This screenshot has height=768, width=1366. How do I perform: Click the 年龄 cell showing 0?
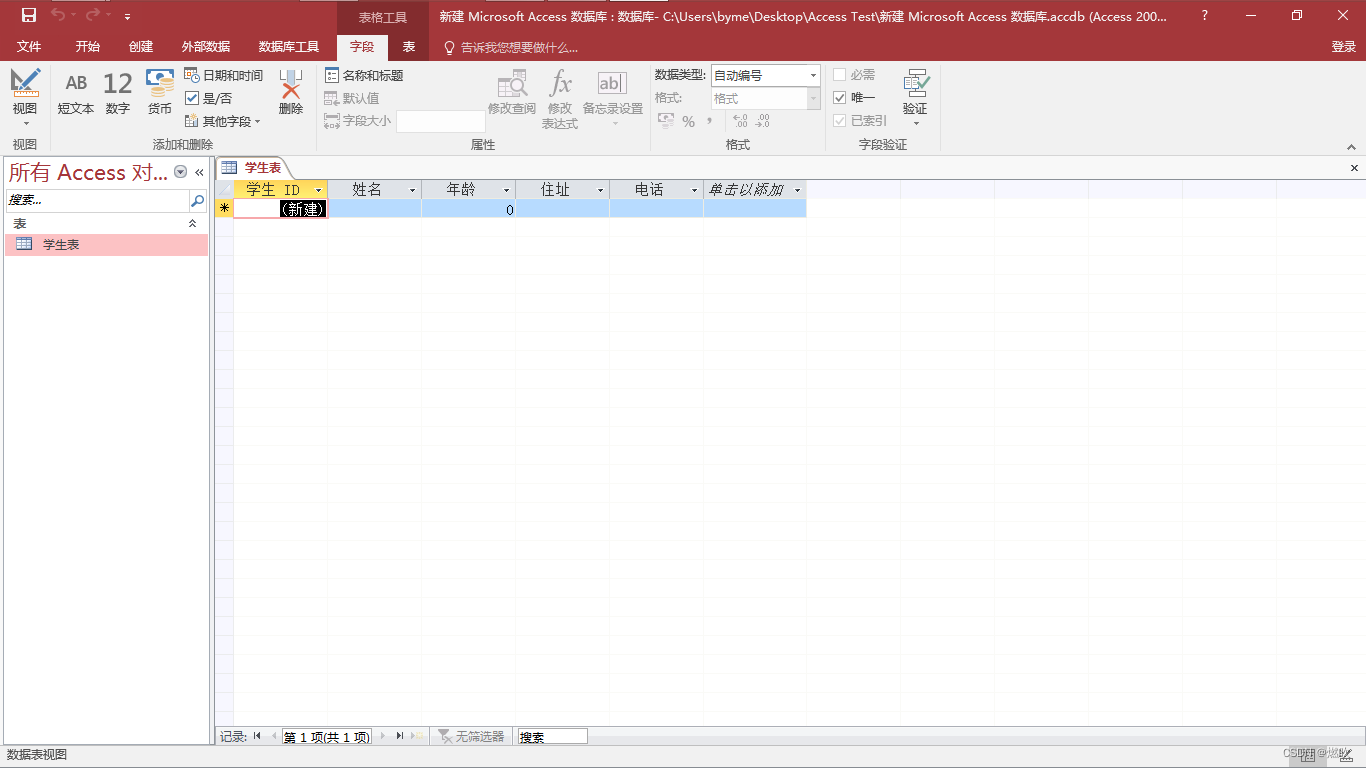pos(468,209)
